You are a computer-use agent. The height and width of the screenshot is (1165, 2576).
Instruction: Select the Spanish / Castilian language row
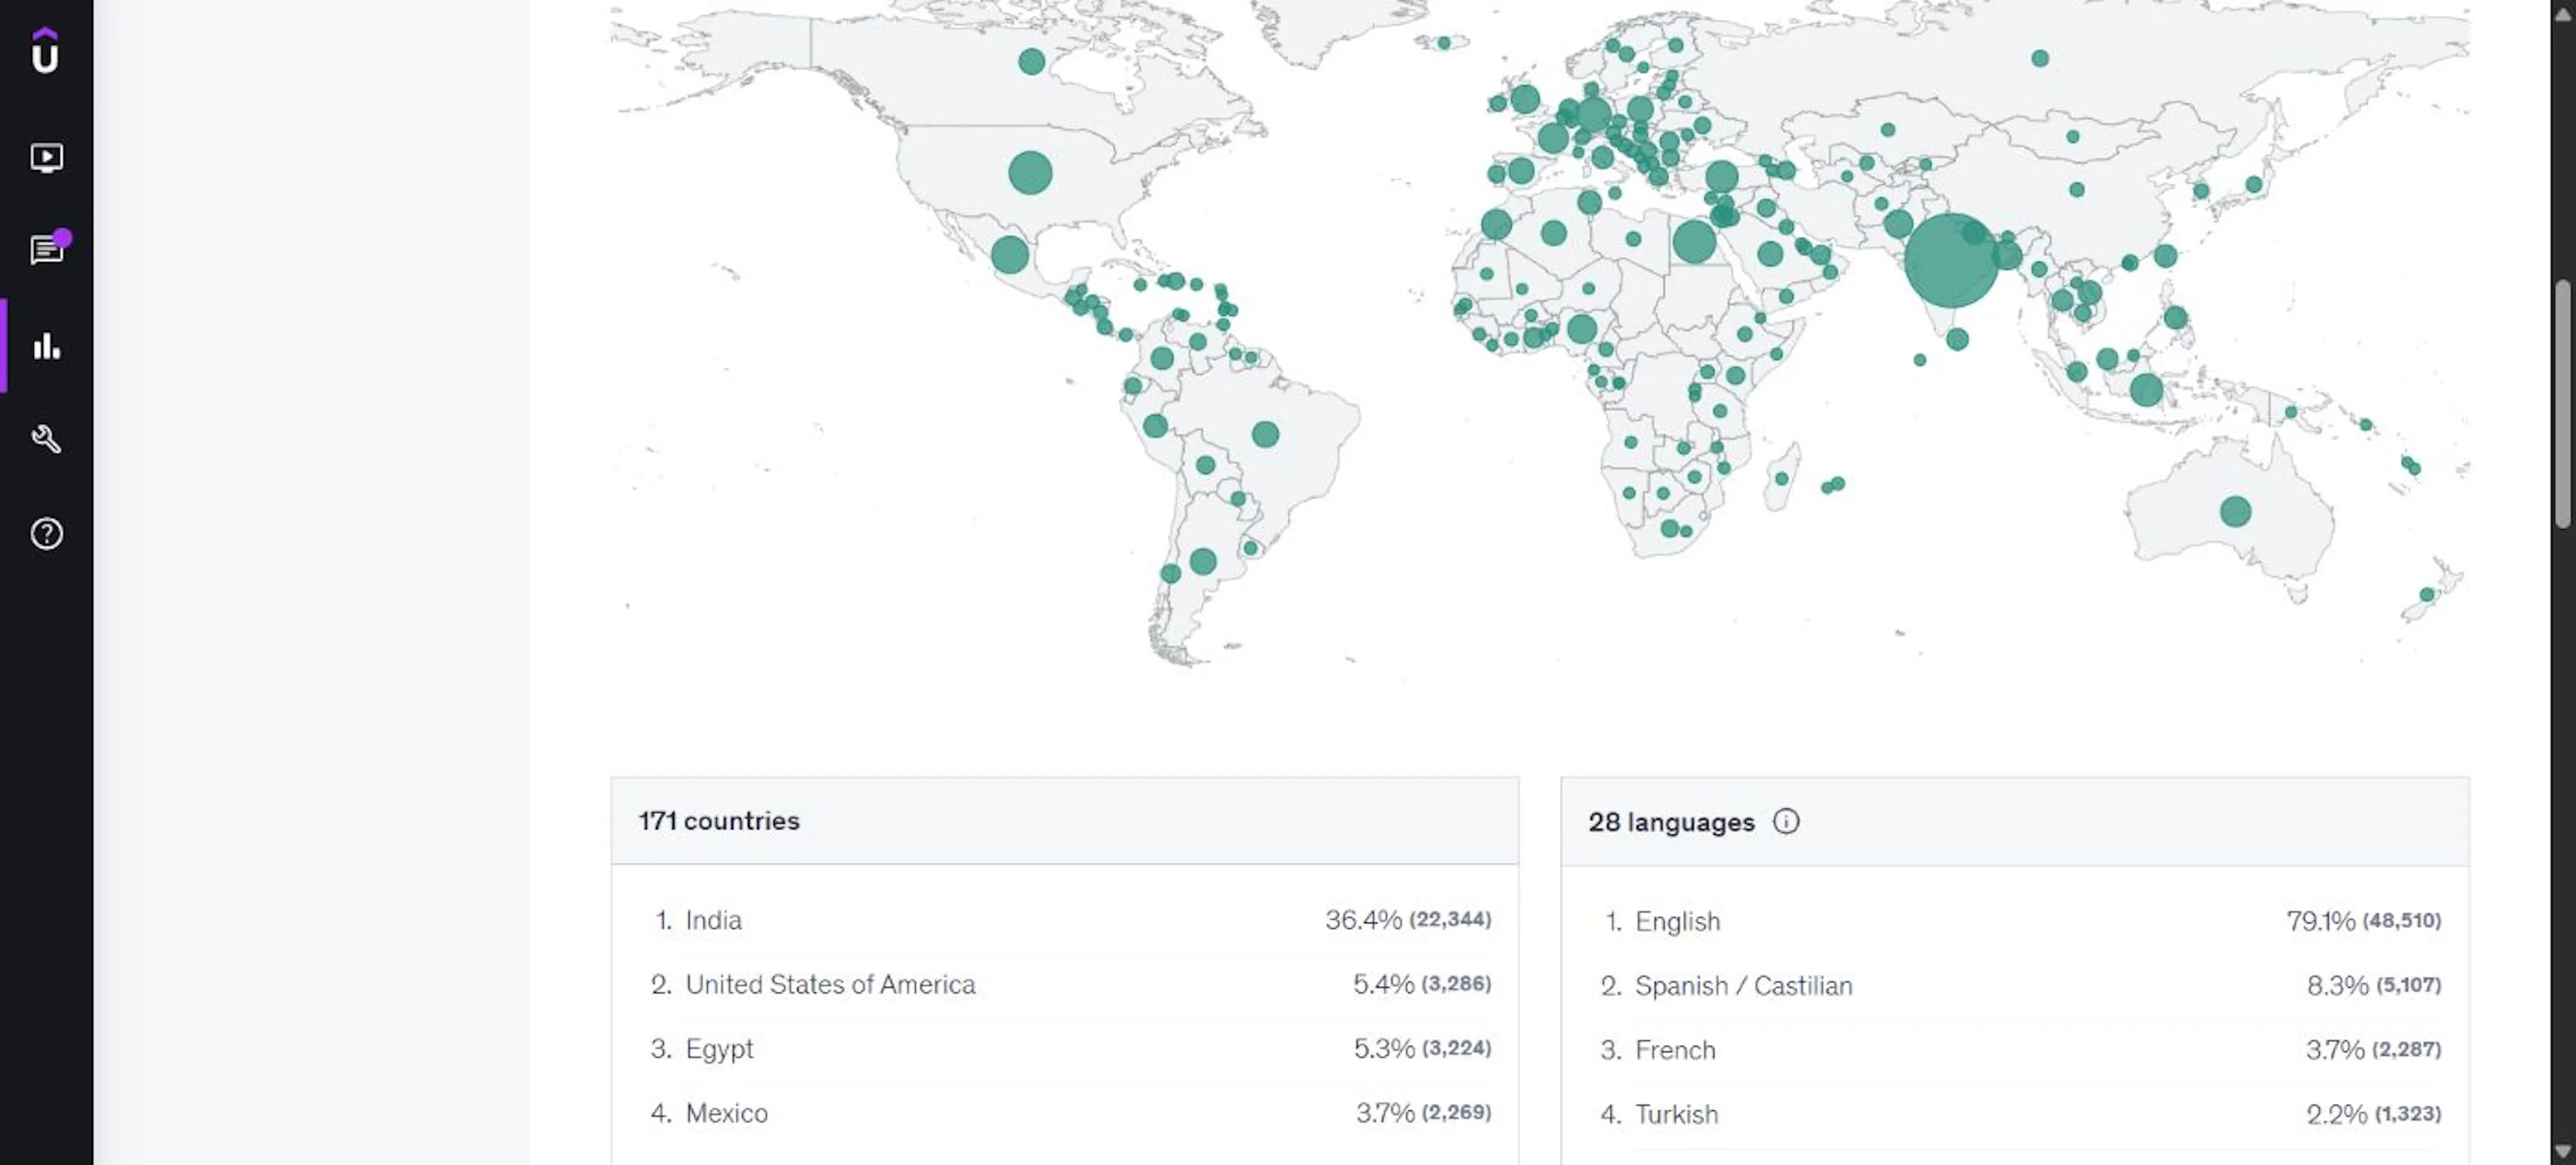tap(2015, 985)
